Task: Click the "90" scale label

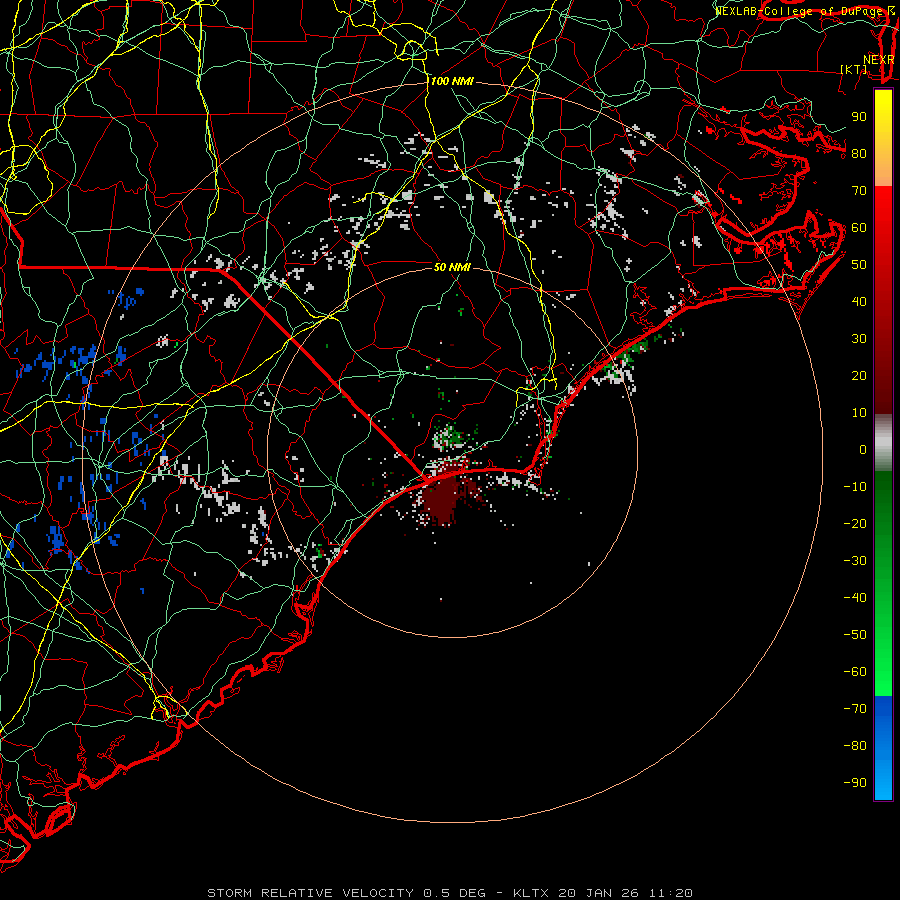Action: 859,117
